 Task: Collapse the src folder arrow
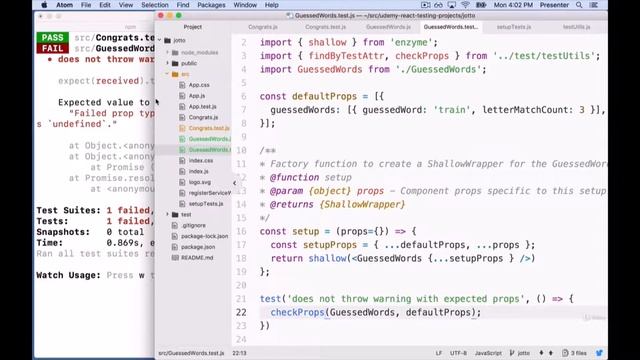pyautogui.click(x=167, y=74)
